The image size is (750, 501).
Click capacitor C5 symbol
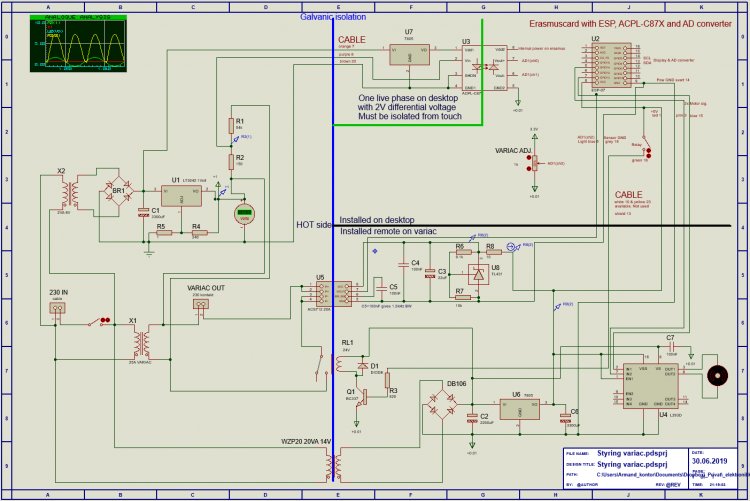tap(381, 288)
